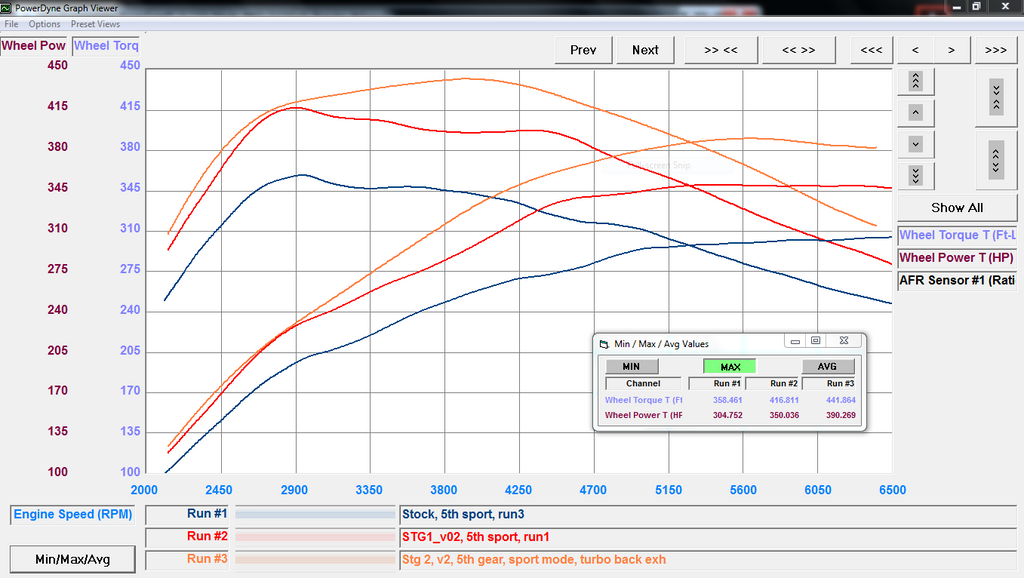1024x578 pixels.
Task: Jump left with the '<<<' button
Action: click(871, 50)
